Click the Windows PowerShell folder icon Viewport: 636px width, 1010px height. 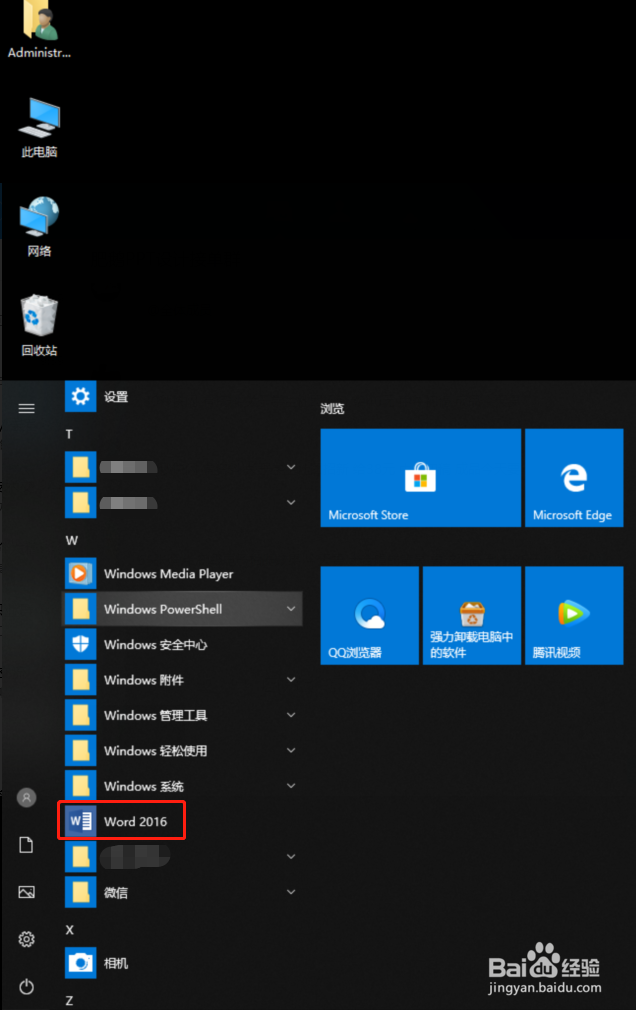[81, 609]
